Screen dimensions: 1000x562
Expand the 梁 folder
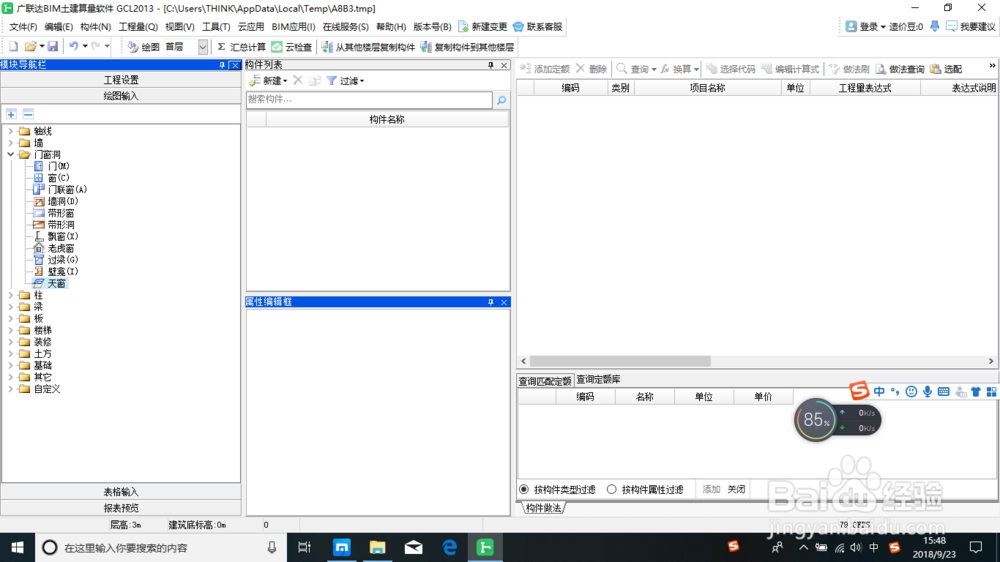(x=10, y=307)
